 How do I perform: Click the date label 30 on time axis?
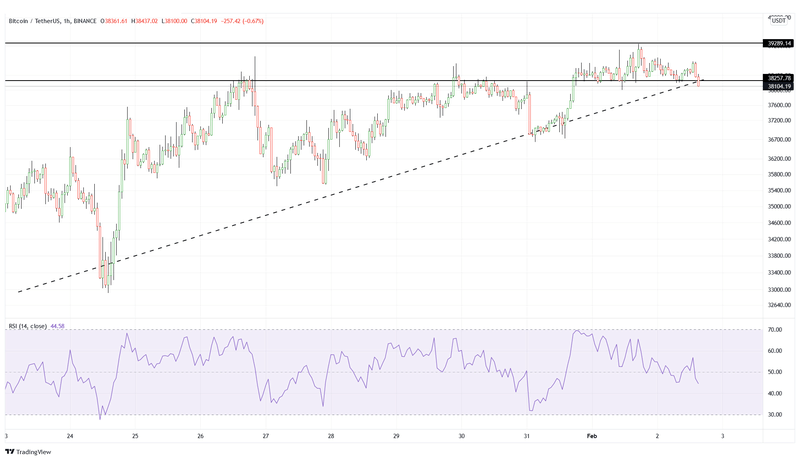462,436
